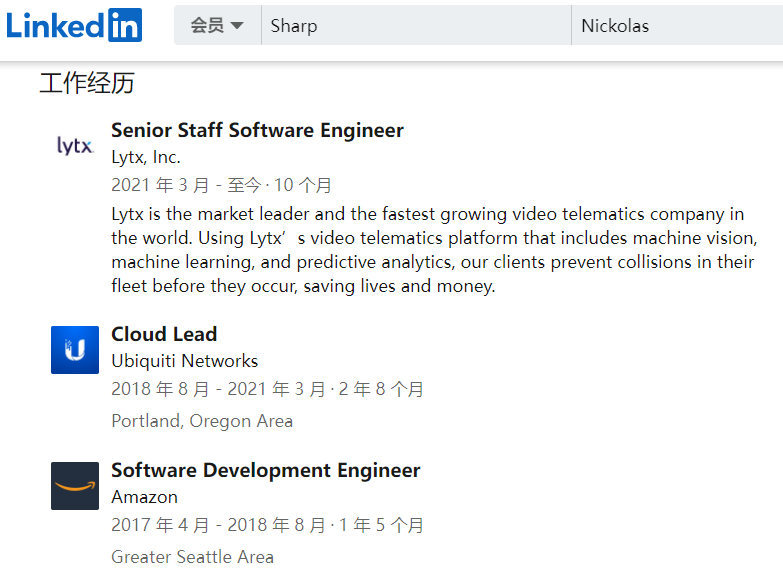Open the Cloud Lead job title
This screenshot has height=568, width=783.
[164, 334]
